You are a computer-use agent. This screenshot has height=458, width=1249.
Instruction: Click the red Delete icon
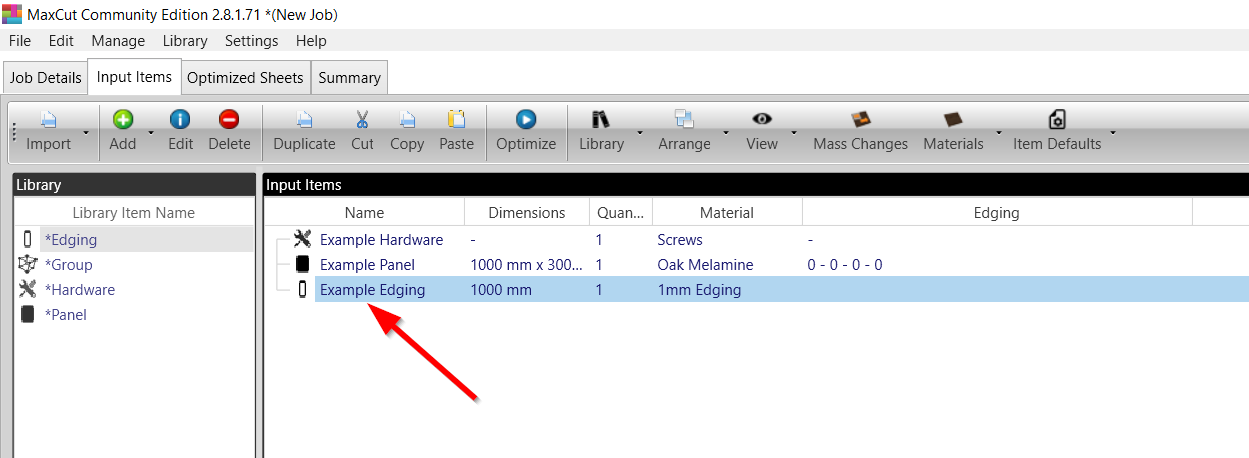tap(229, 120)
